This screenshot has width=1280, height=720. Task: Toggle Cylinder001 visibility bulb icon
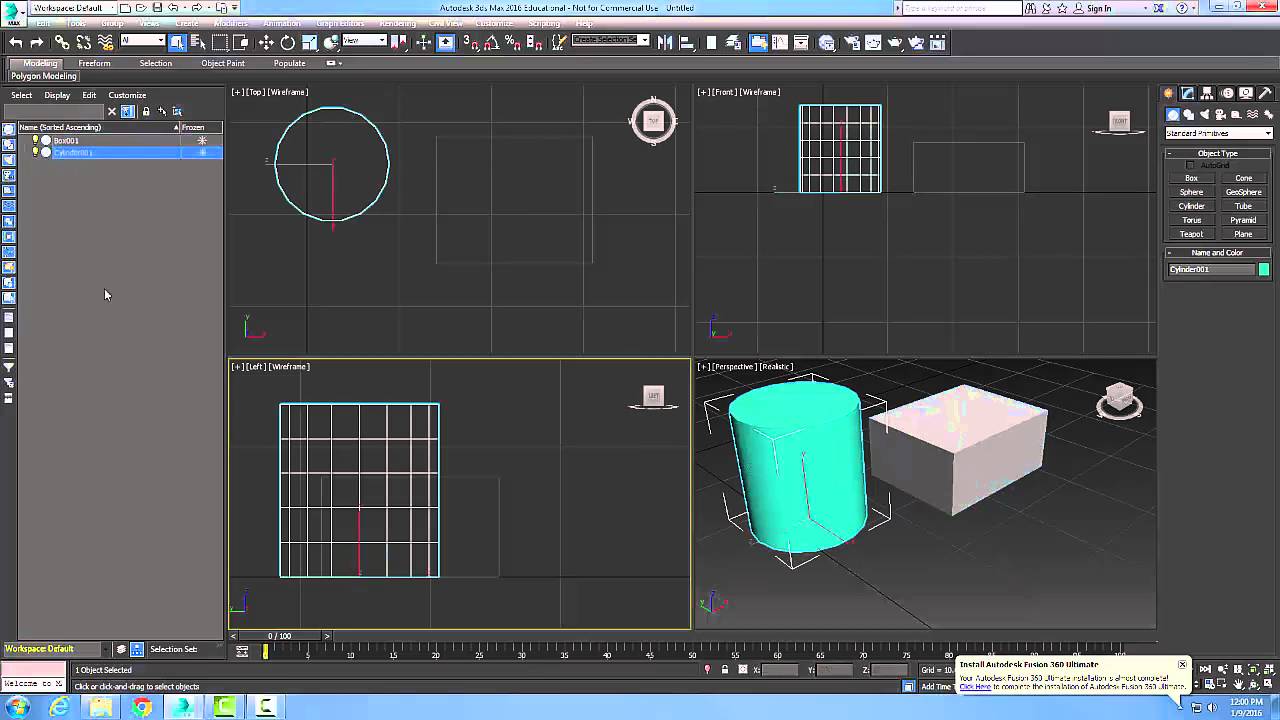click(x=35, y=152)
